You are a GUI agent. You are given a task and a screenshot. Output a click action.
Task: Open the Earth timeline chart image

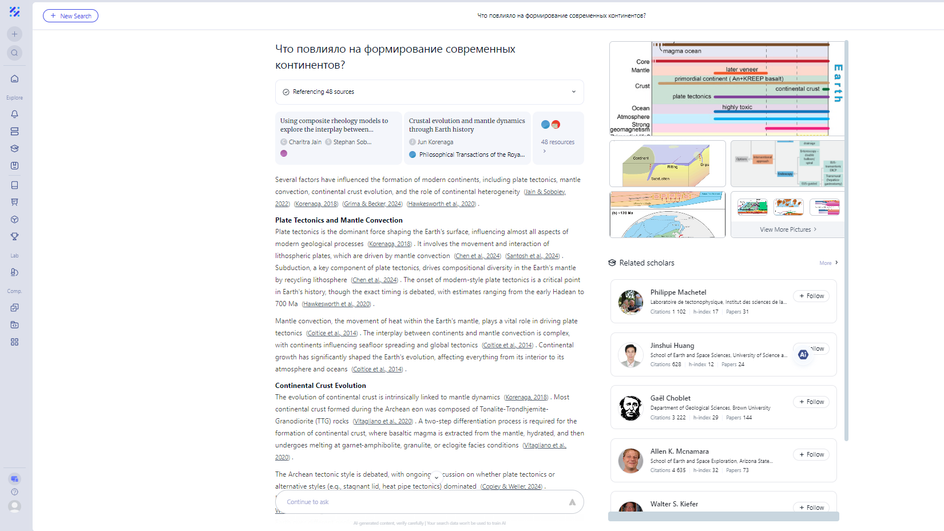pos(727,88)
